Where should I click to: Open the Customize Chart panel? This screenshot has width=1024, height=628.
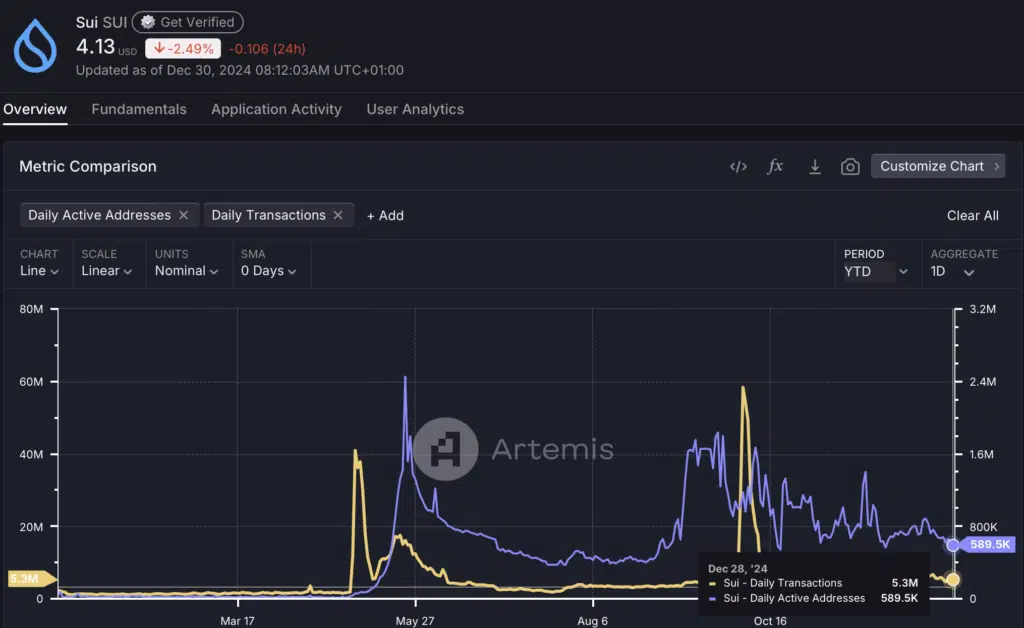[938, 166]
